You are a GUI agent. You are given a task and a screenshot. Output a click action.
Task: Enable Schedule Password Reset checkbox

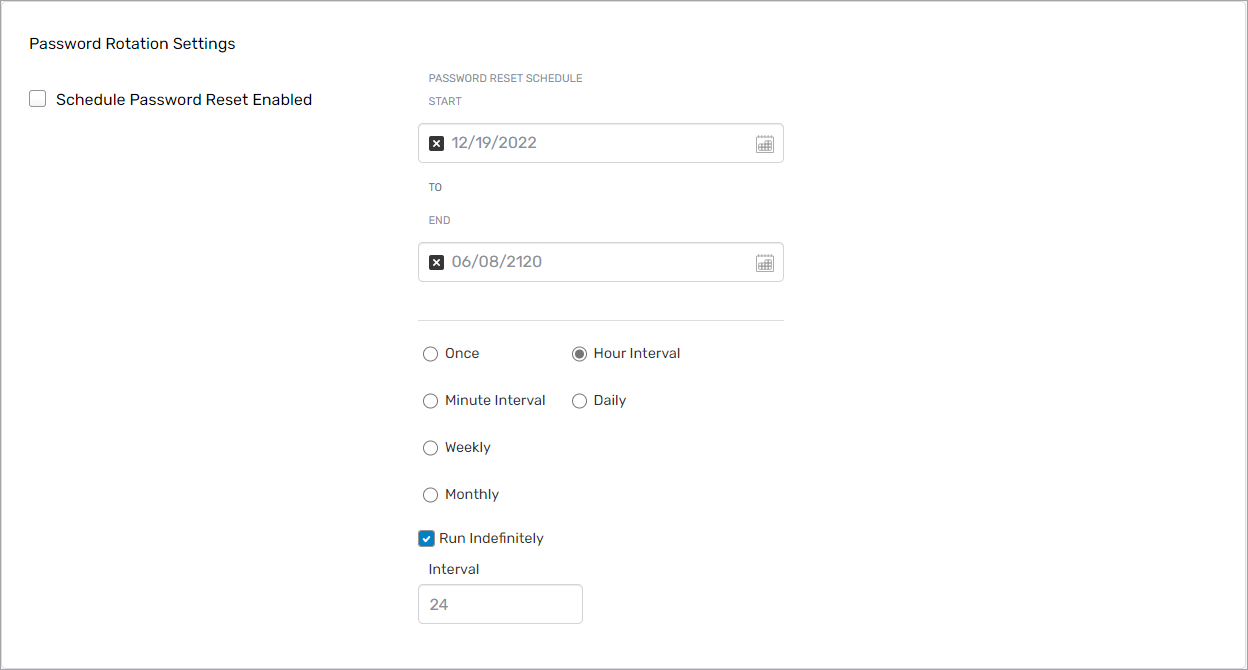click(38, 99)
